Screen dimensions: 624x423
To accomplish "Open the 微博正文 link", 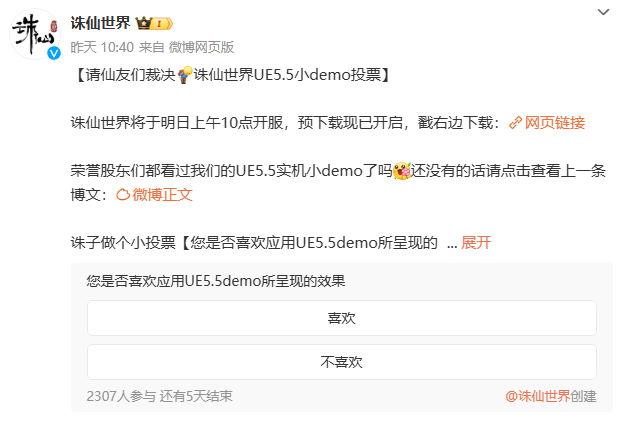I will coord(162,195).
